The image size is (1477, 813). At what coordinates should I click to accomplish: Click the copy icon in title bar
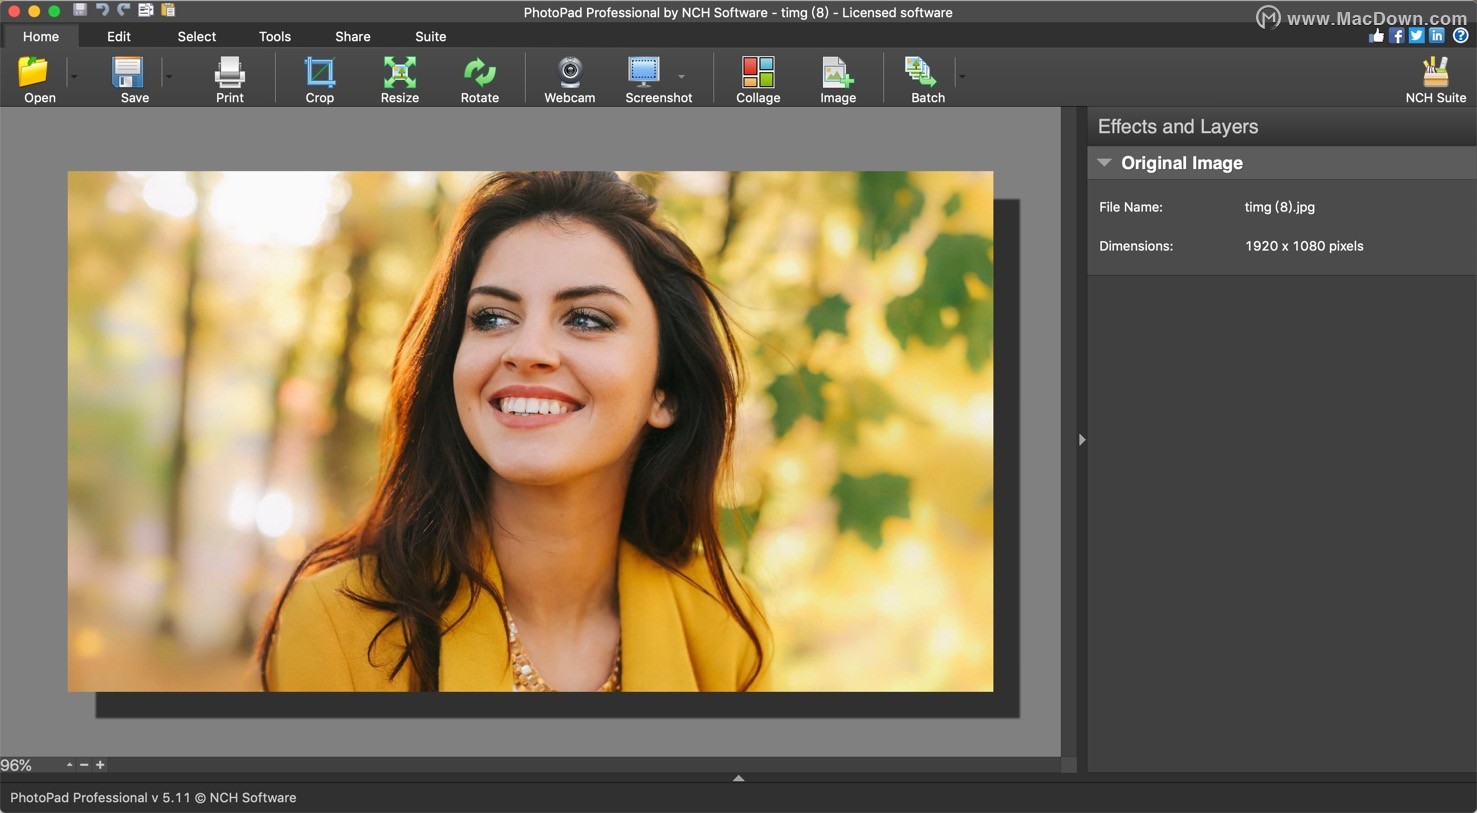(146, 10)
